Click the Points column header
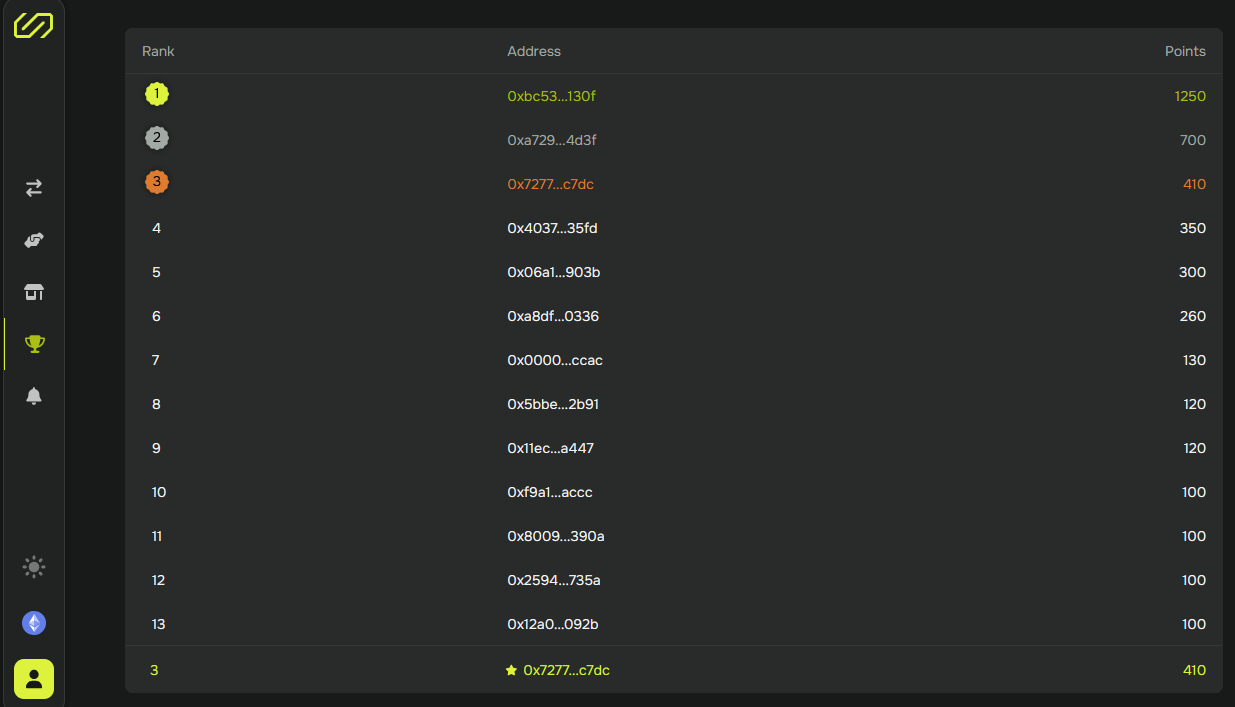This screenshot has width=1235, height=707. [1185, 51]
